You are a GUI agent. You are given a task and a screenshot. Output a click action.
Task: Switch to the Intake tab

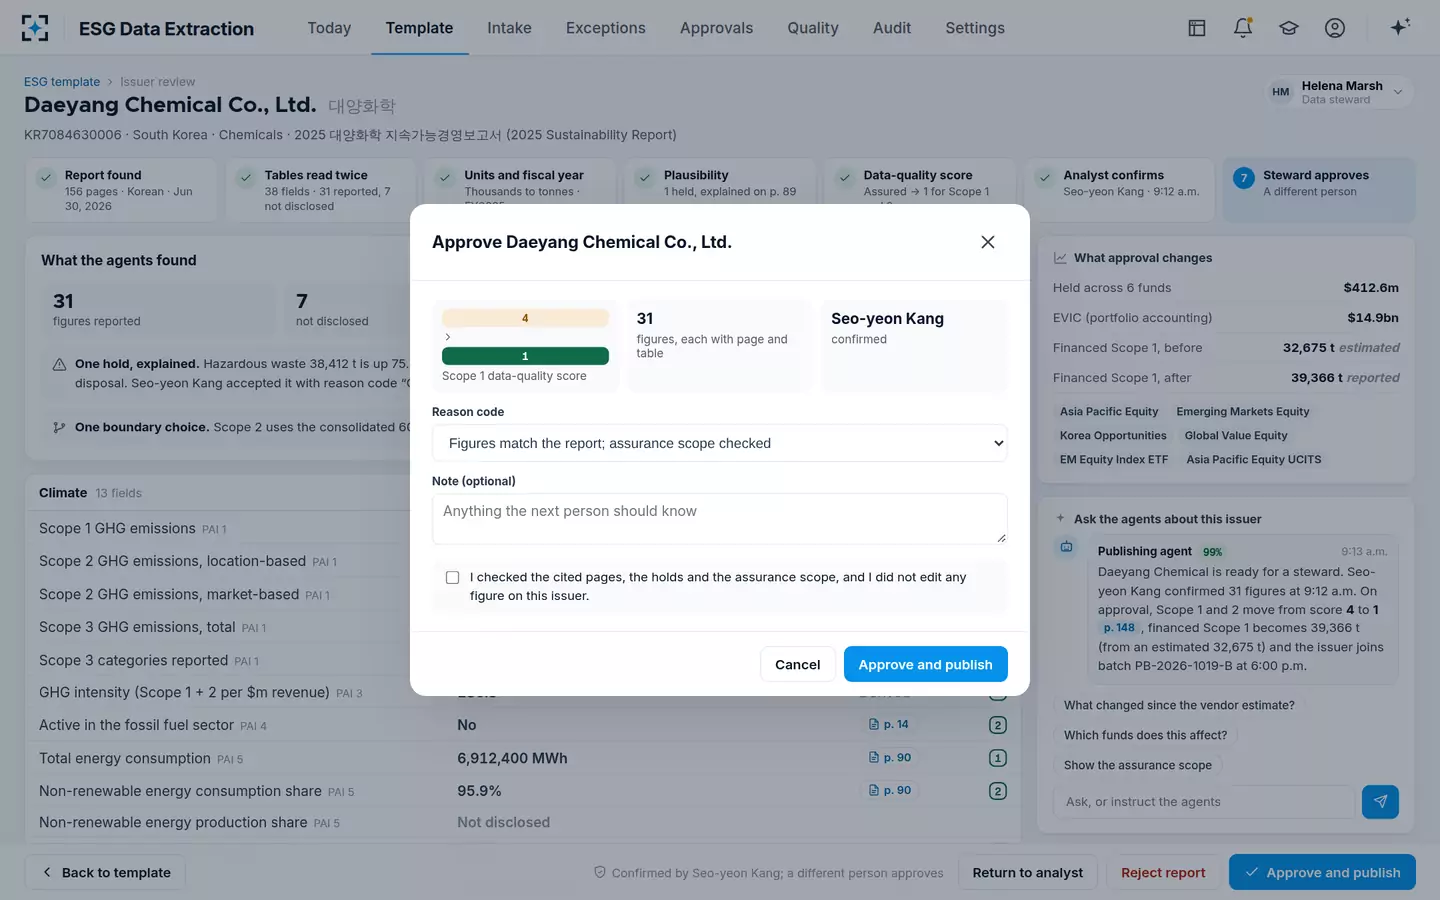click(509, 28)
